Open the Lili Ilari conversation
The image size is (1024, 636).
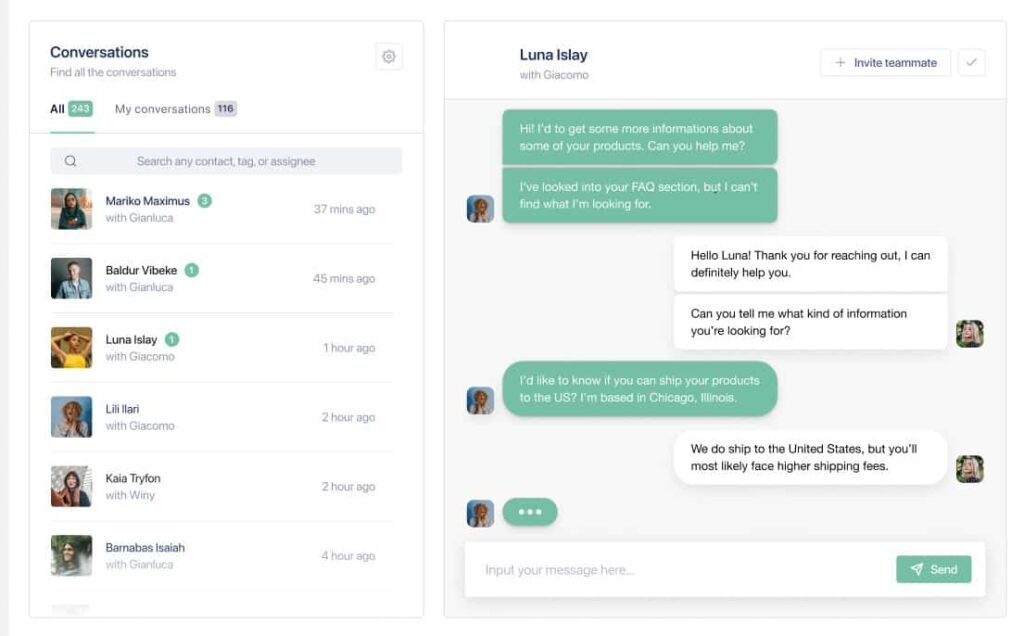(x=213, y=417)
